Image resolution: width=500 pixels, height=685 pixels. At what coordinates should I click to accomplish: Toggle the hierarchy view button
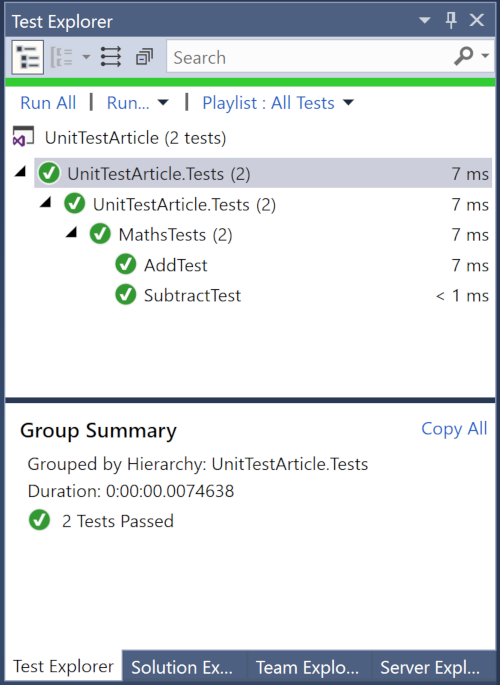pyautogui.click(x=28, y=57)
